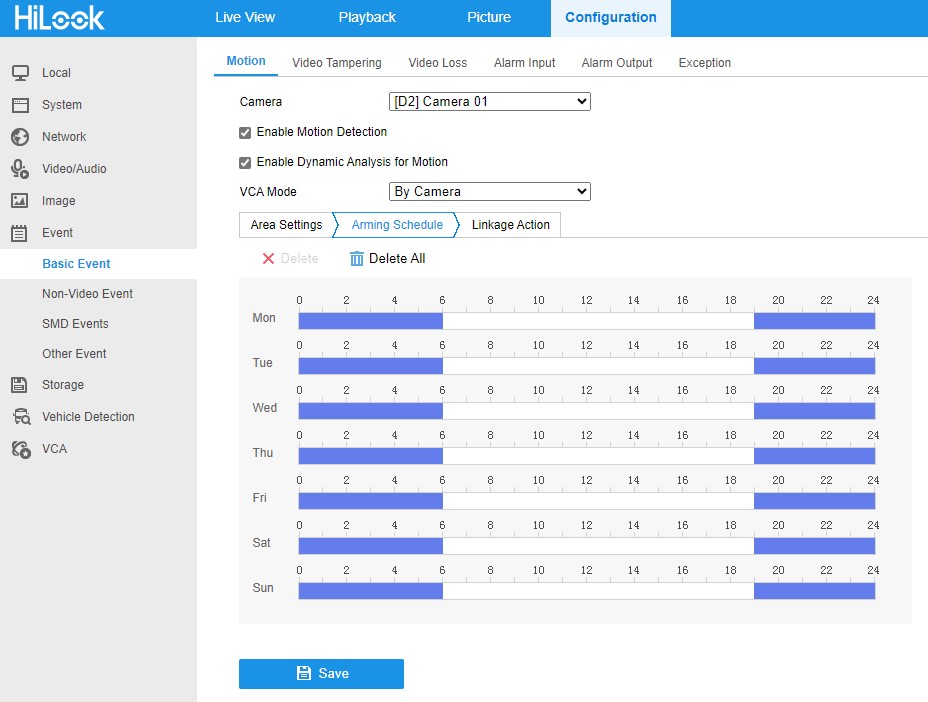Image resolution: width=928 pixels, height=702 pixels.
Task: Click the VCA sidebar icon
Action: 19,449
